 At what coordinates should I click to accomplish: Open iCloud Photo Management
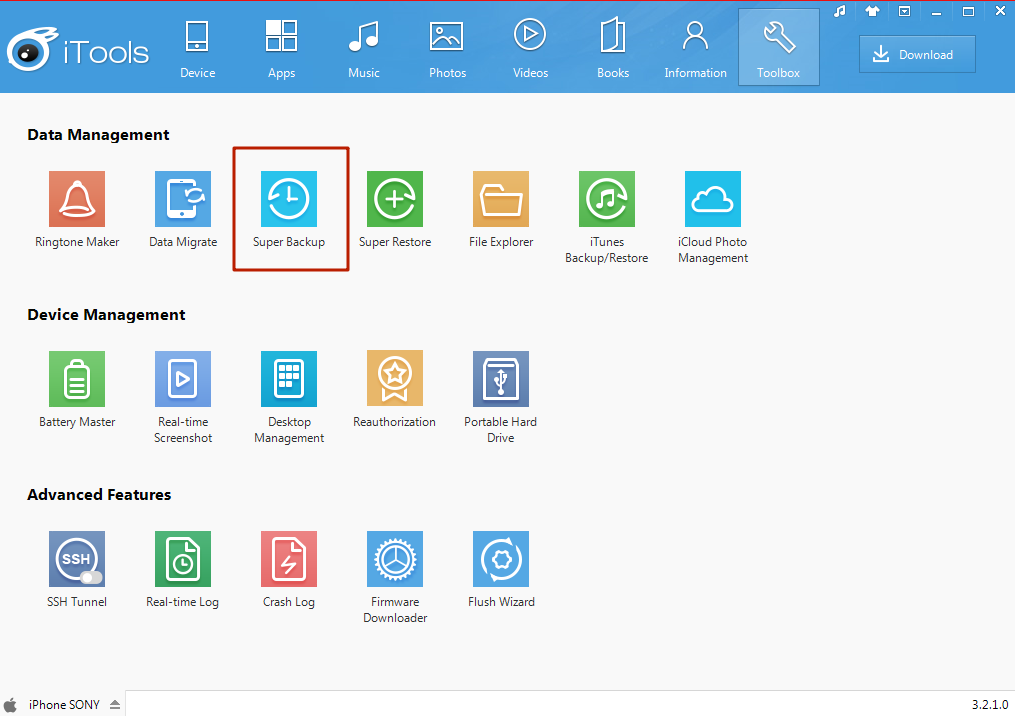coord(713,199)
